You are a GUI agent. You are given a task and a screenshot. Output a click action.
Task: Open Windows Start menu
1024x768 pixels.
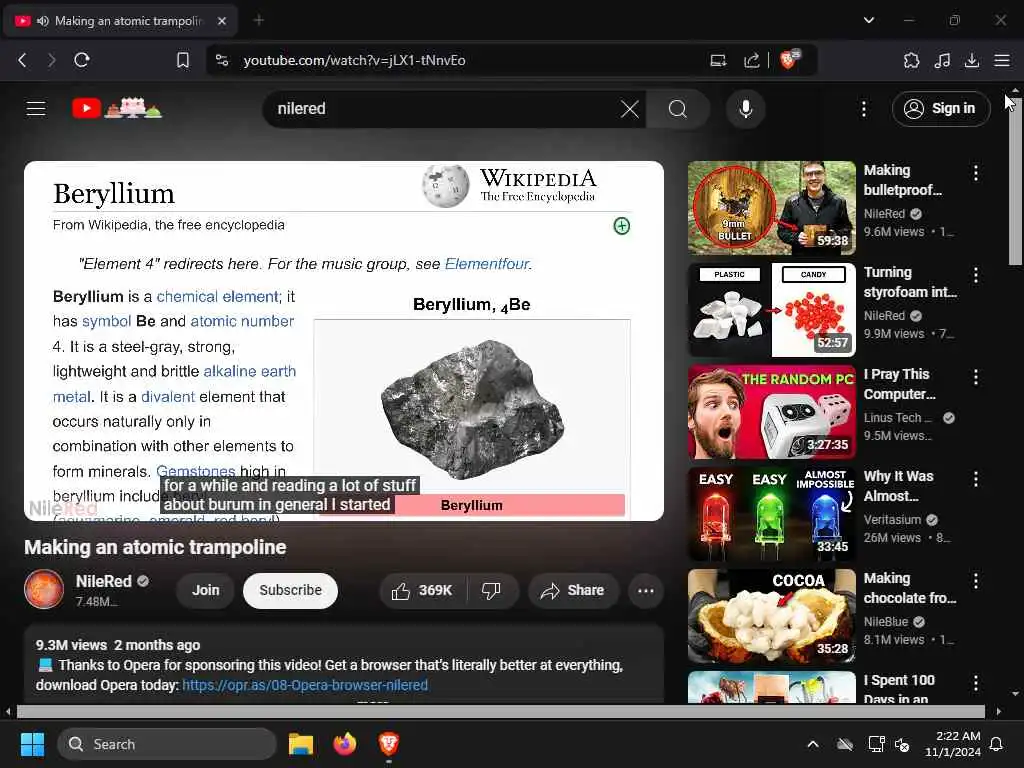pyautogui.click(x=32, y=744)
